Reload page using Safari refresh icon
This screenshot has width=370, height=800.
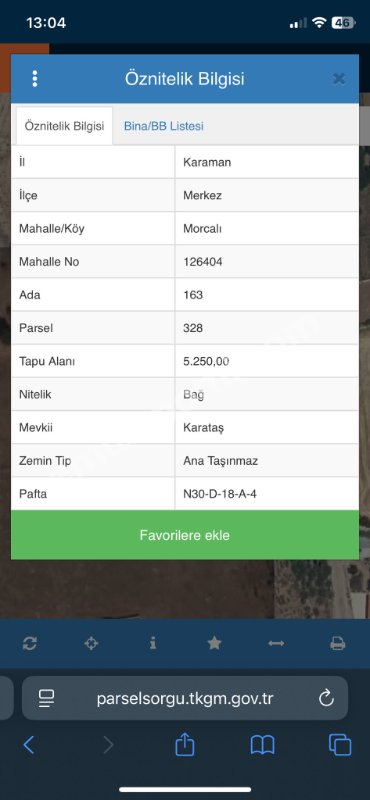pos(326,698)
